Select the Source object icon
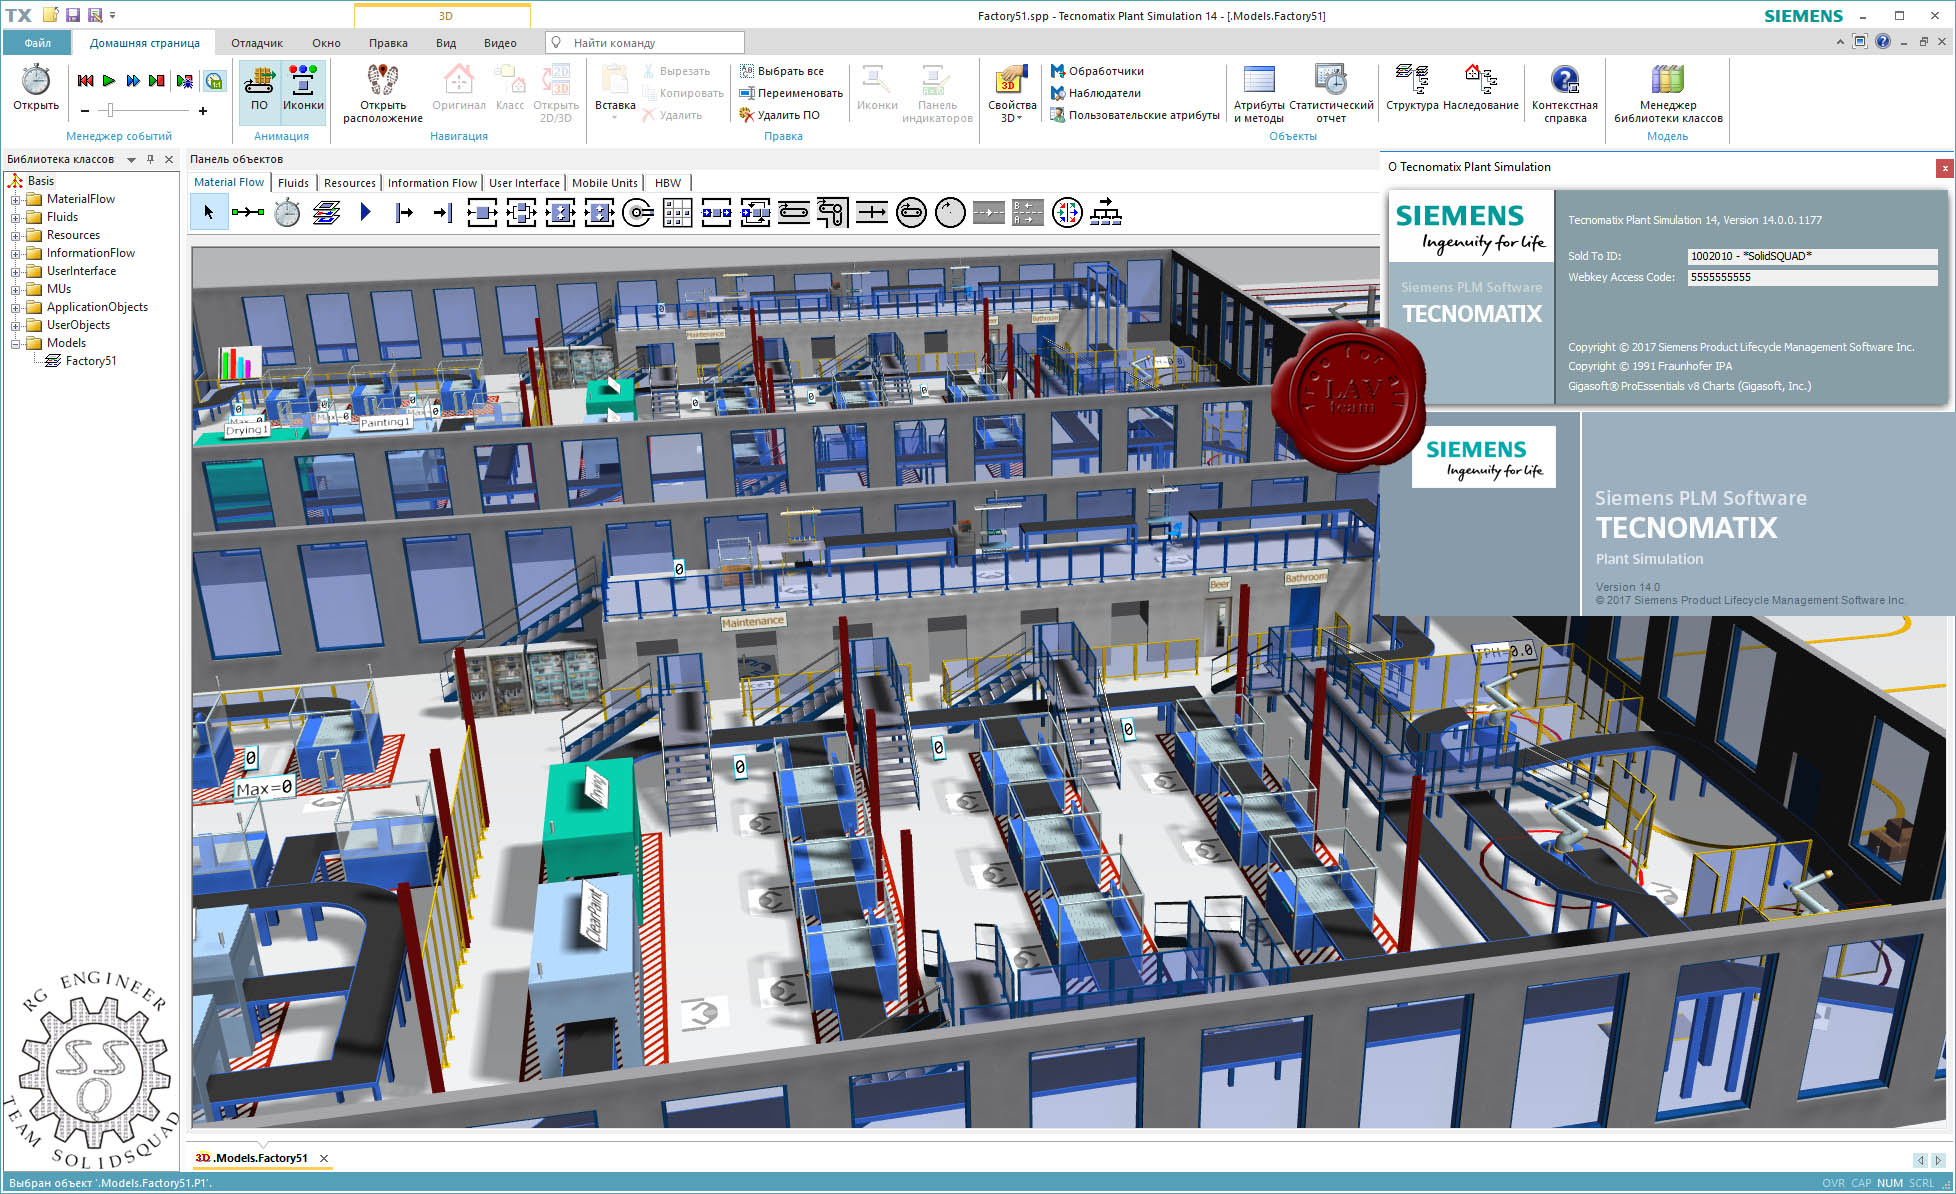Screen dimensions: 1956x1194 (404, 212)
